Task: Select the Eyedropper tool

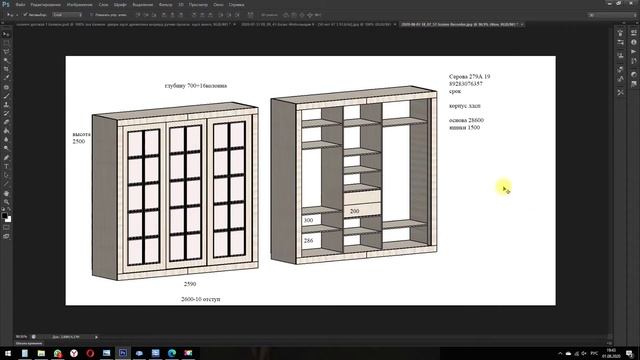Action: (6, 78)
